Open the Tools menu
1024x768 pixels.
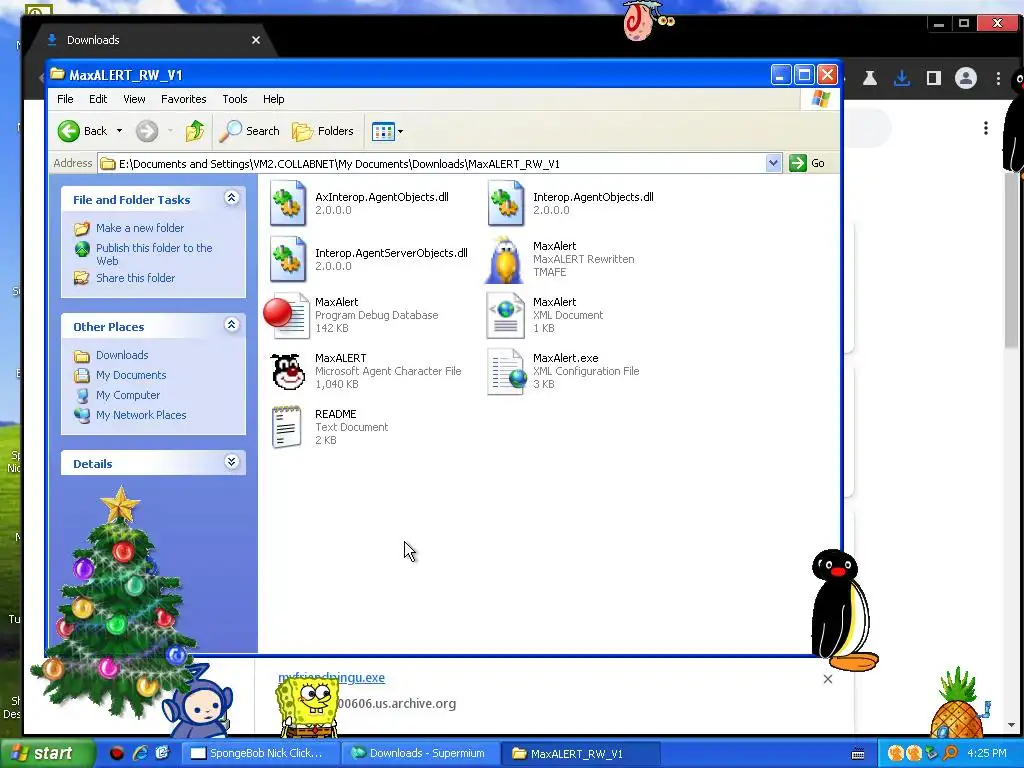(234, 99)
